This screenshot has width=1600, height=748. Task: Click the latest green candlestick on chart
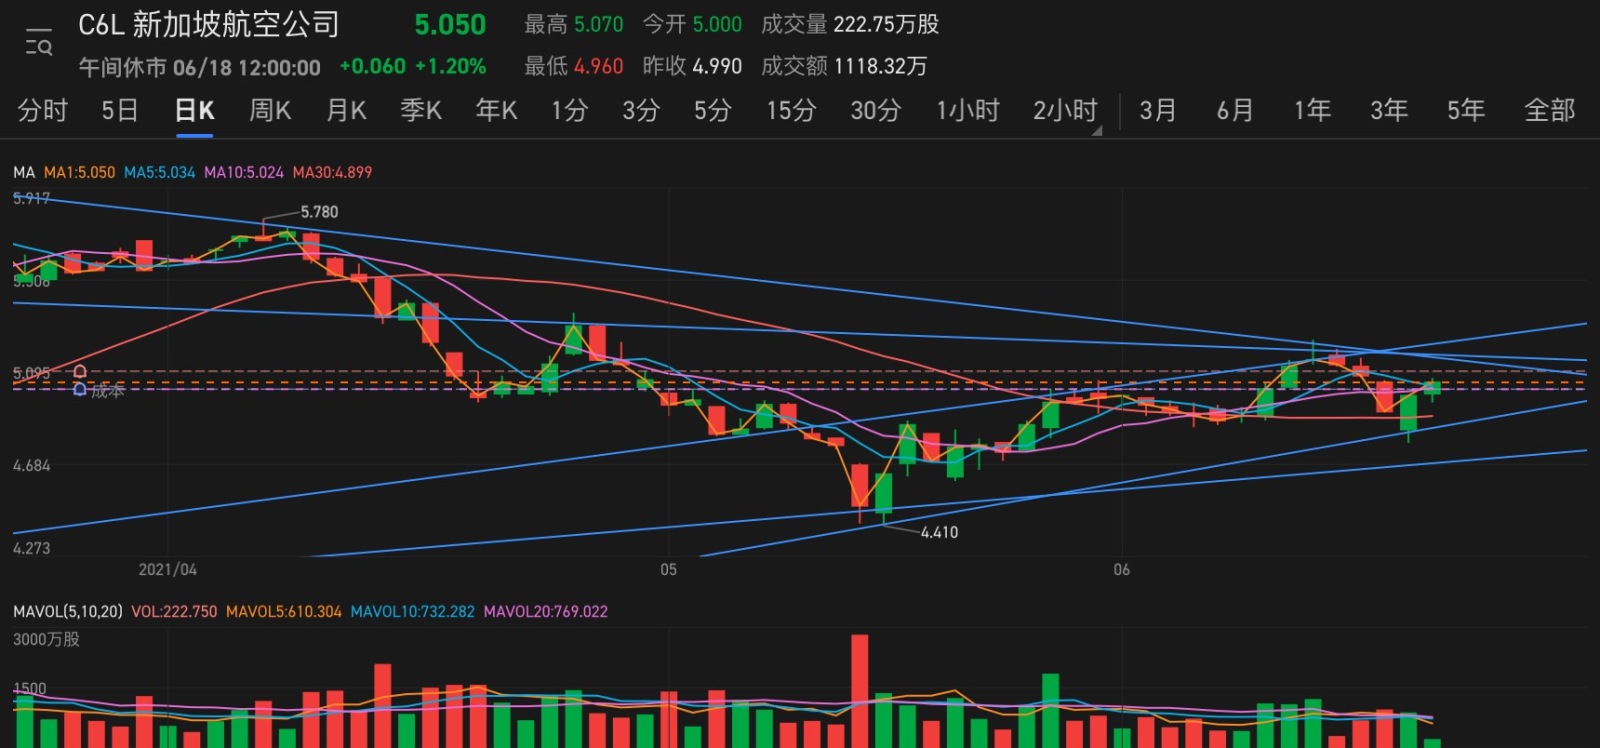1432,388
